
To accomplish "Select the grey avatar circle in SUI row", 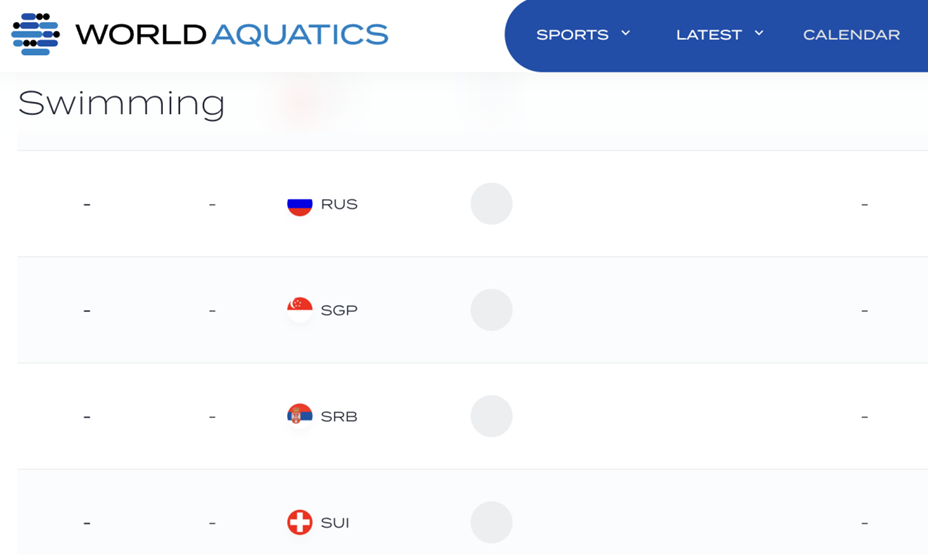I will [x=491, y=522].
